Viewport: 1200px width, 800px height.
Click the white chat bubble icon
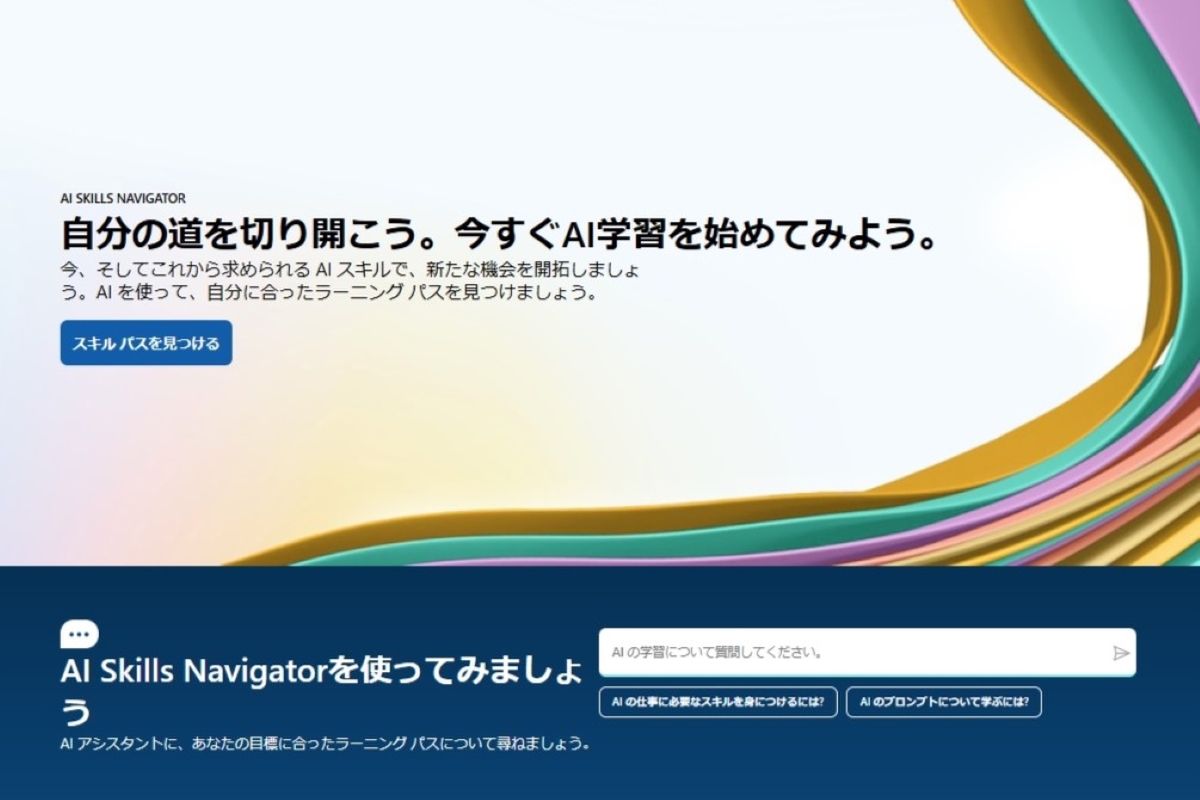click(79, 634)
